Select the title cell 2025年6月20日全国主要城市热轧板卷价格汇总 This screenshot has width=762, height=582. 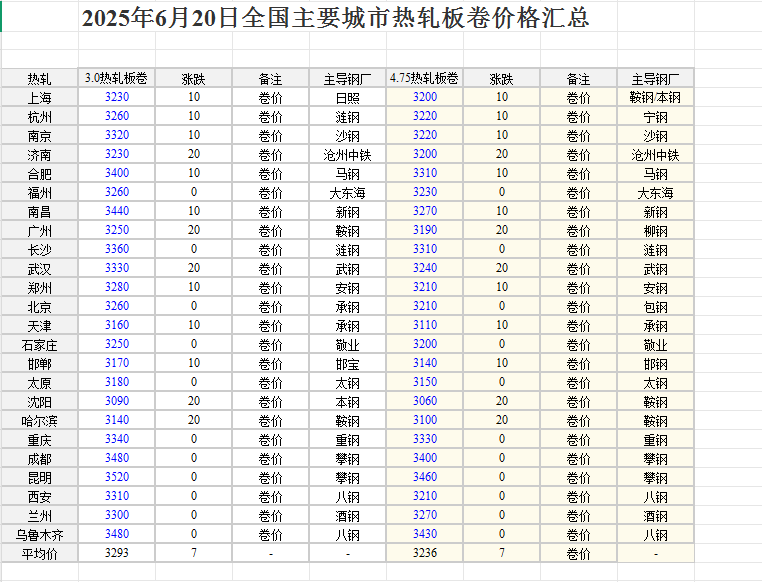[x=335, y=18]
